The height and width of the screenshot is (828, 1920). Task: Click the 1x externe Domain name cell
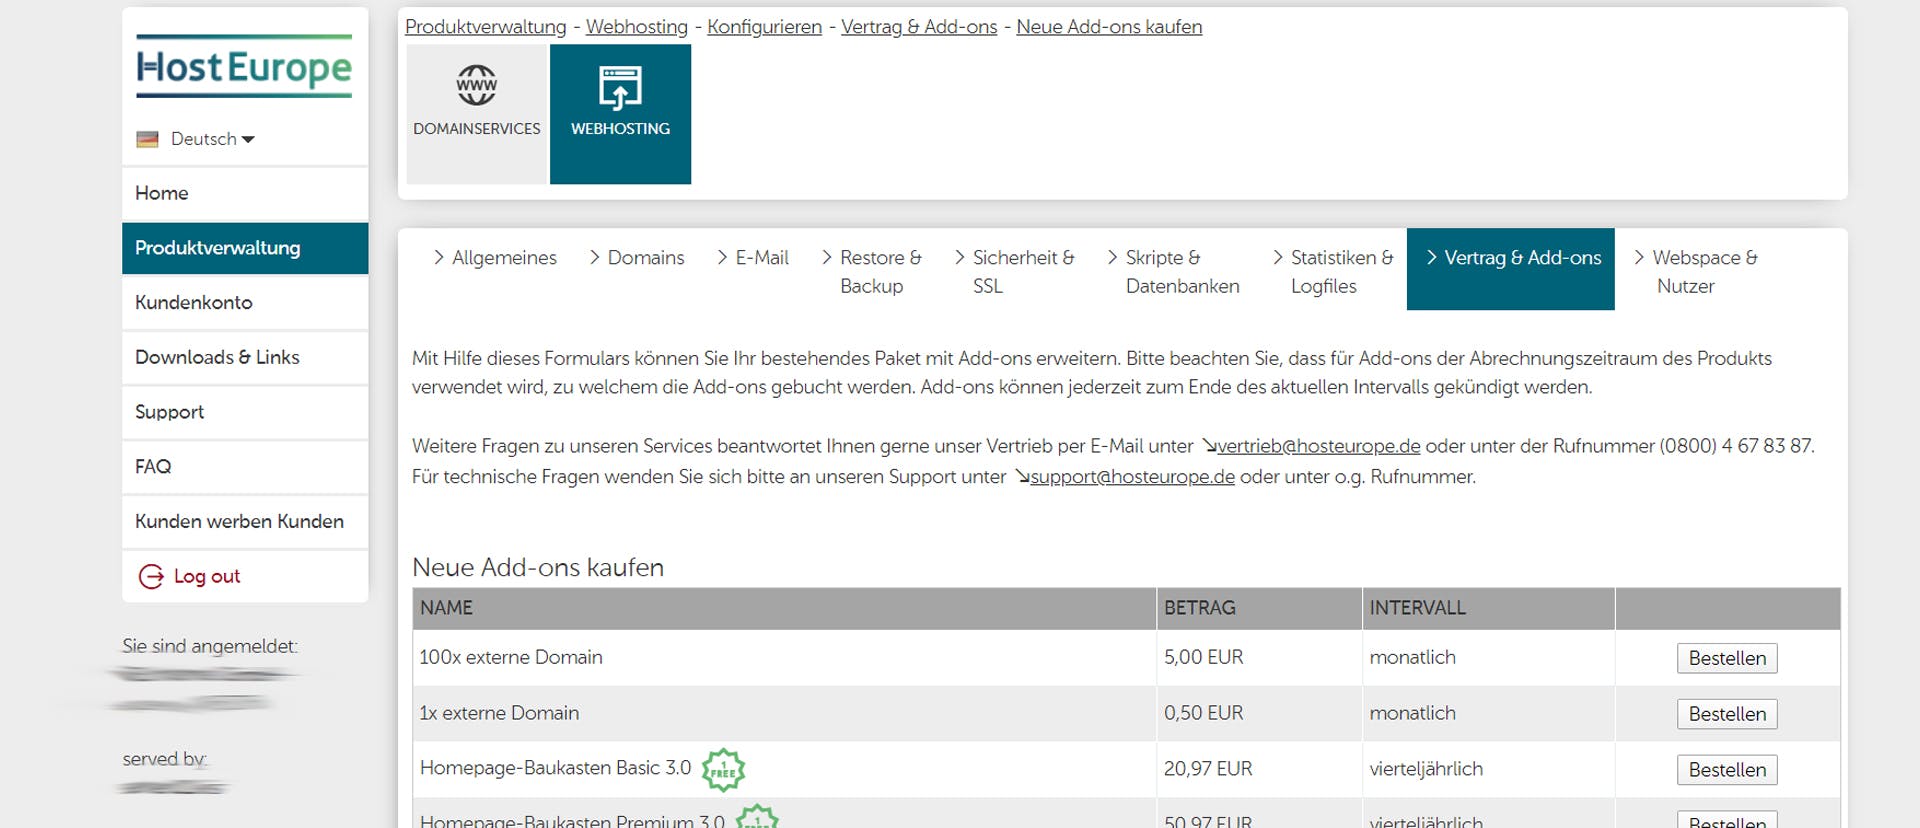click(x=784, y=713)
